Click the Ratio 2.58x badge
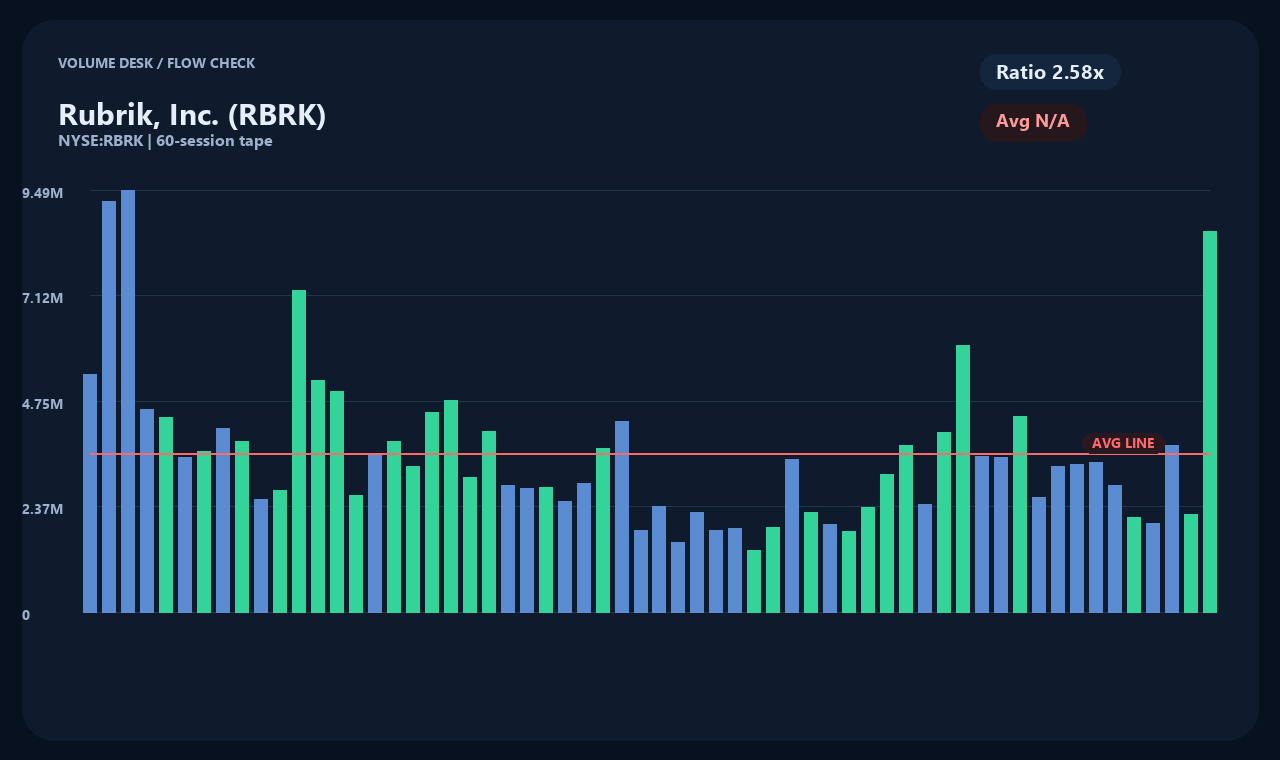1280x760 pixels. click(x=1050, y=72)
